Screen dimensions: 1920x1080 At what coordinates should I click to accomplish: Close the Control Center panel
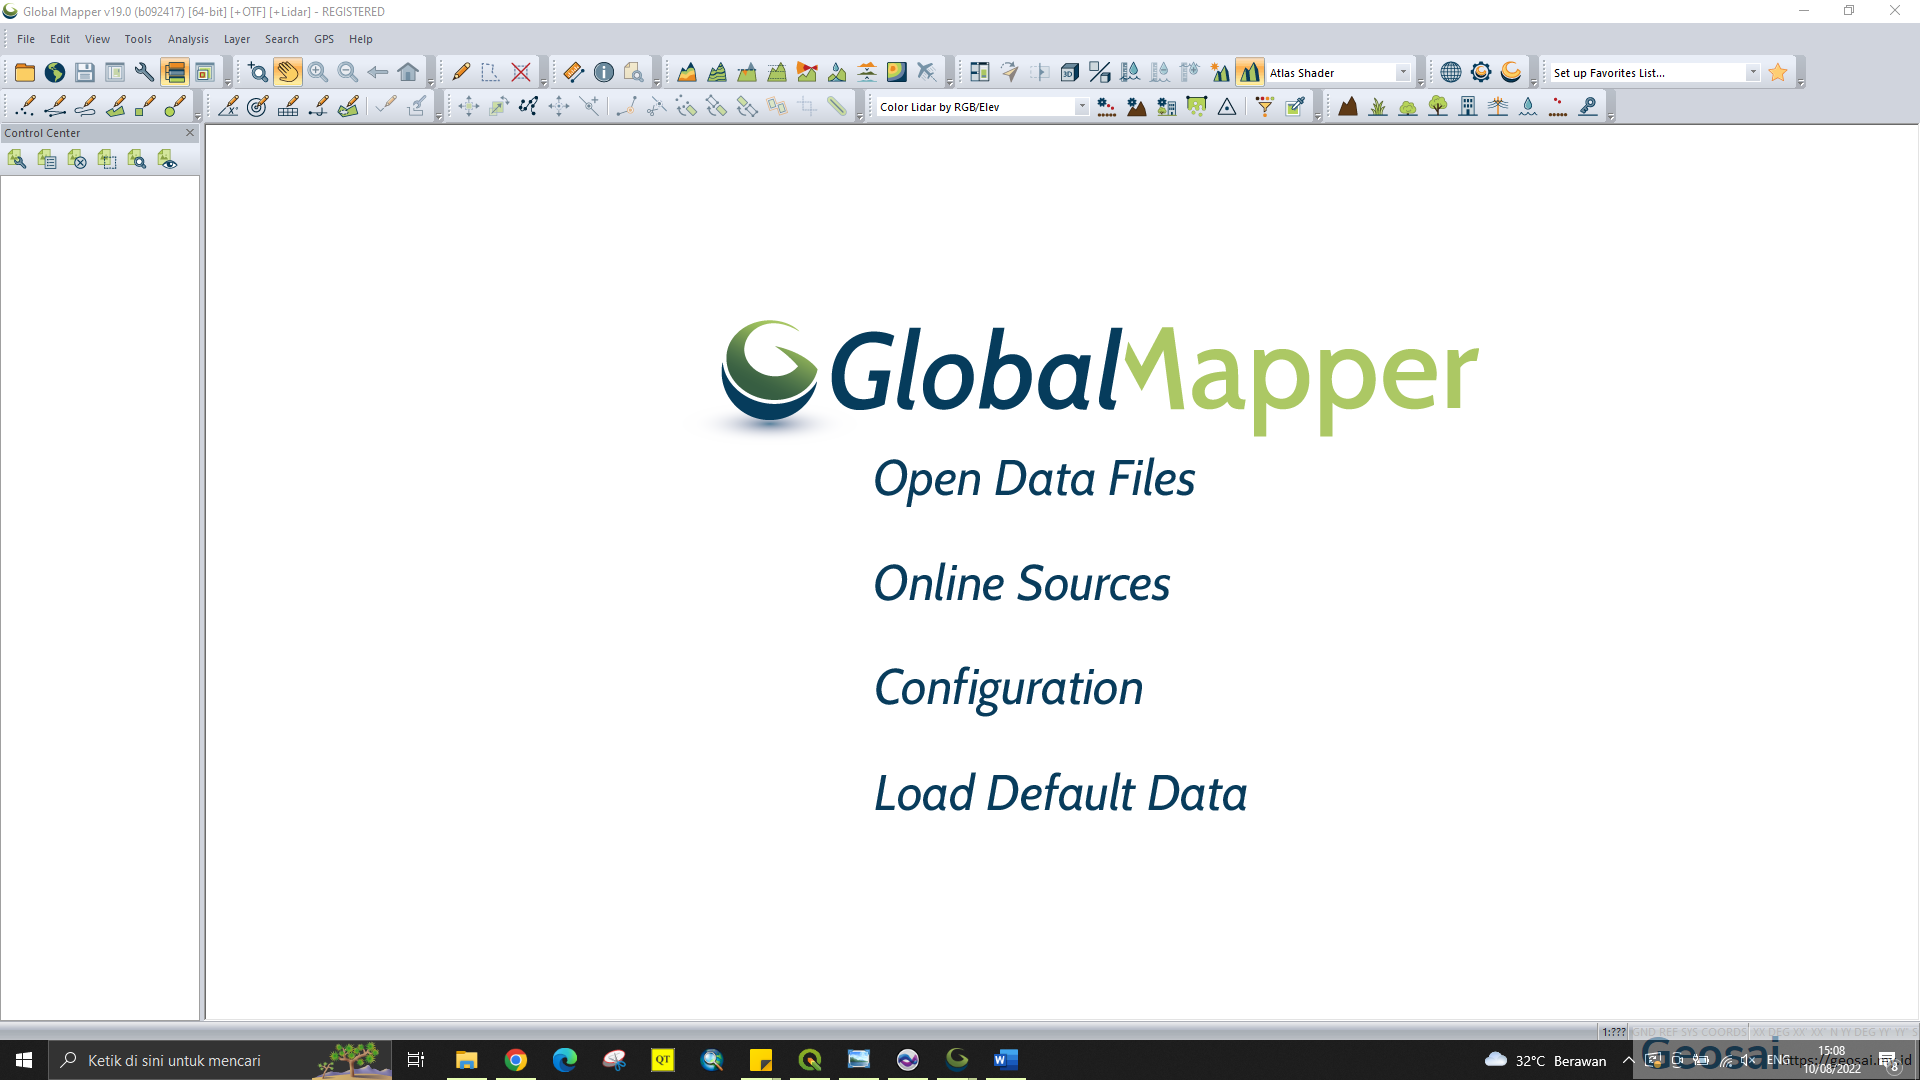[x=190, y=133]
